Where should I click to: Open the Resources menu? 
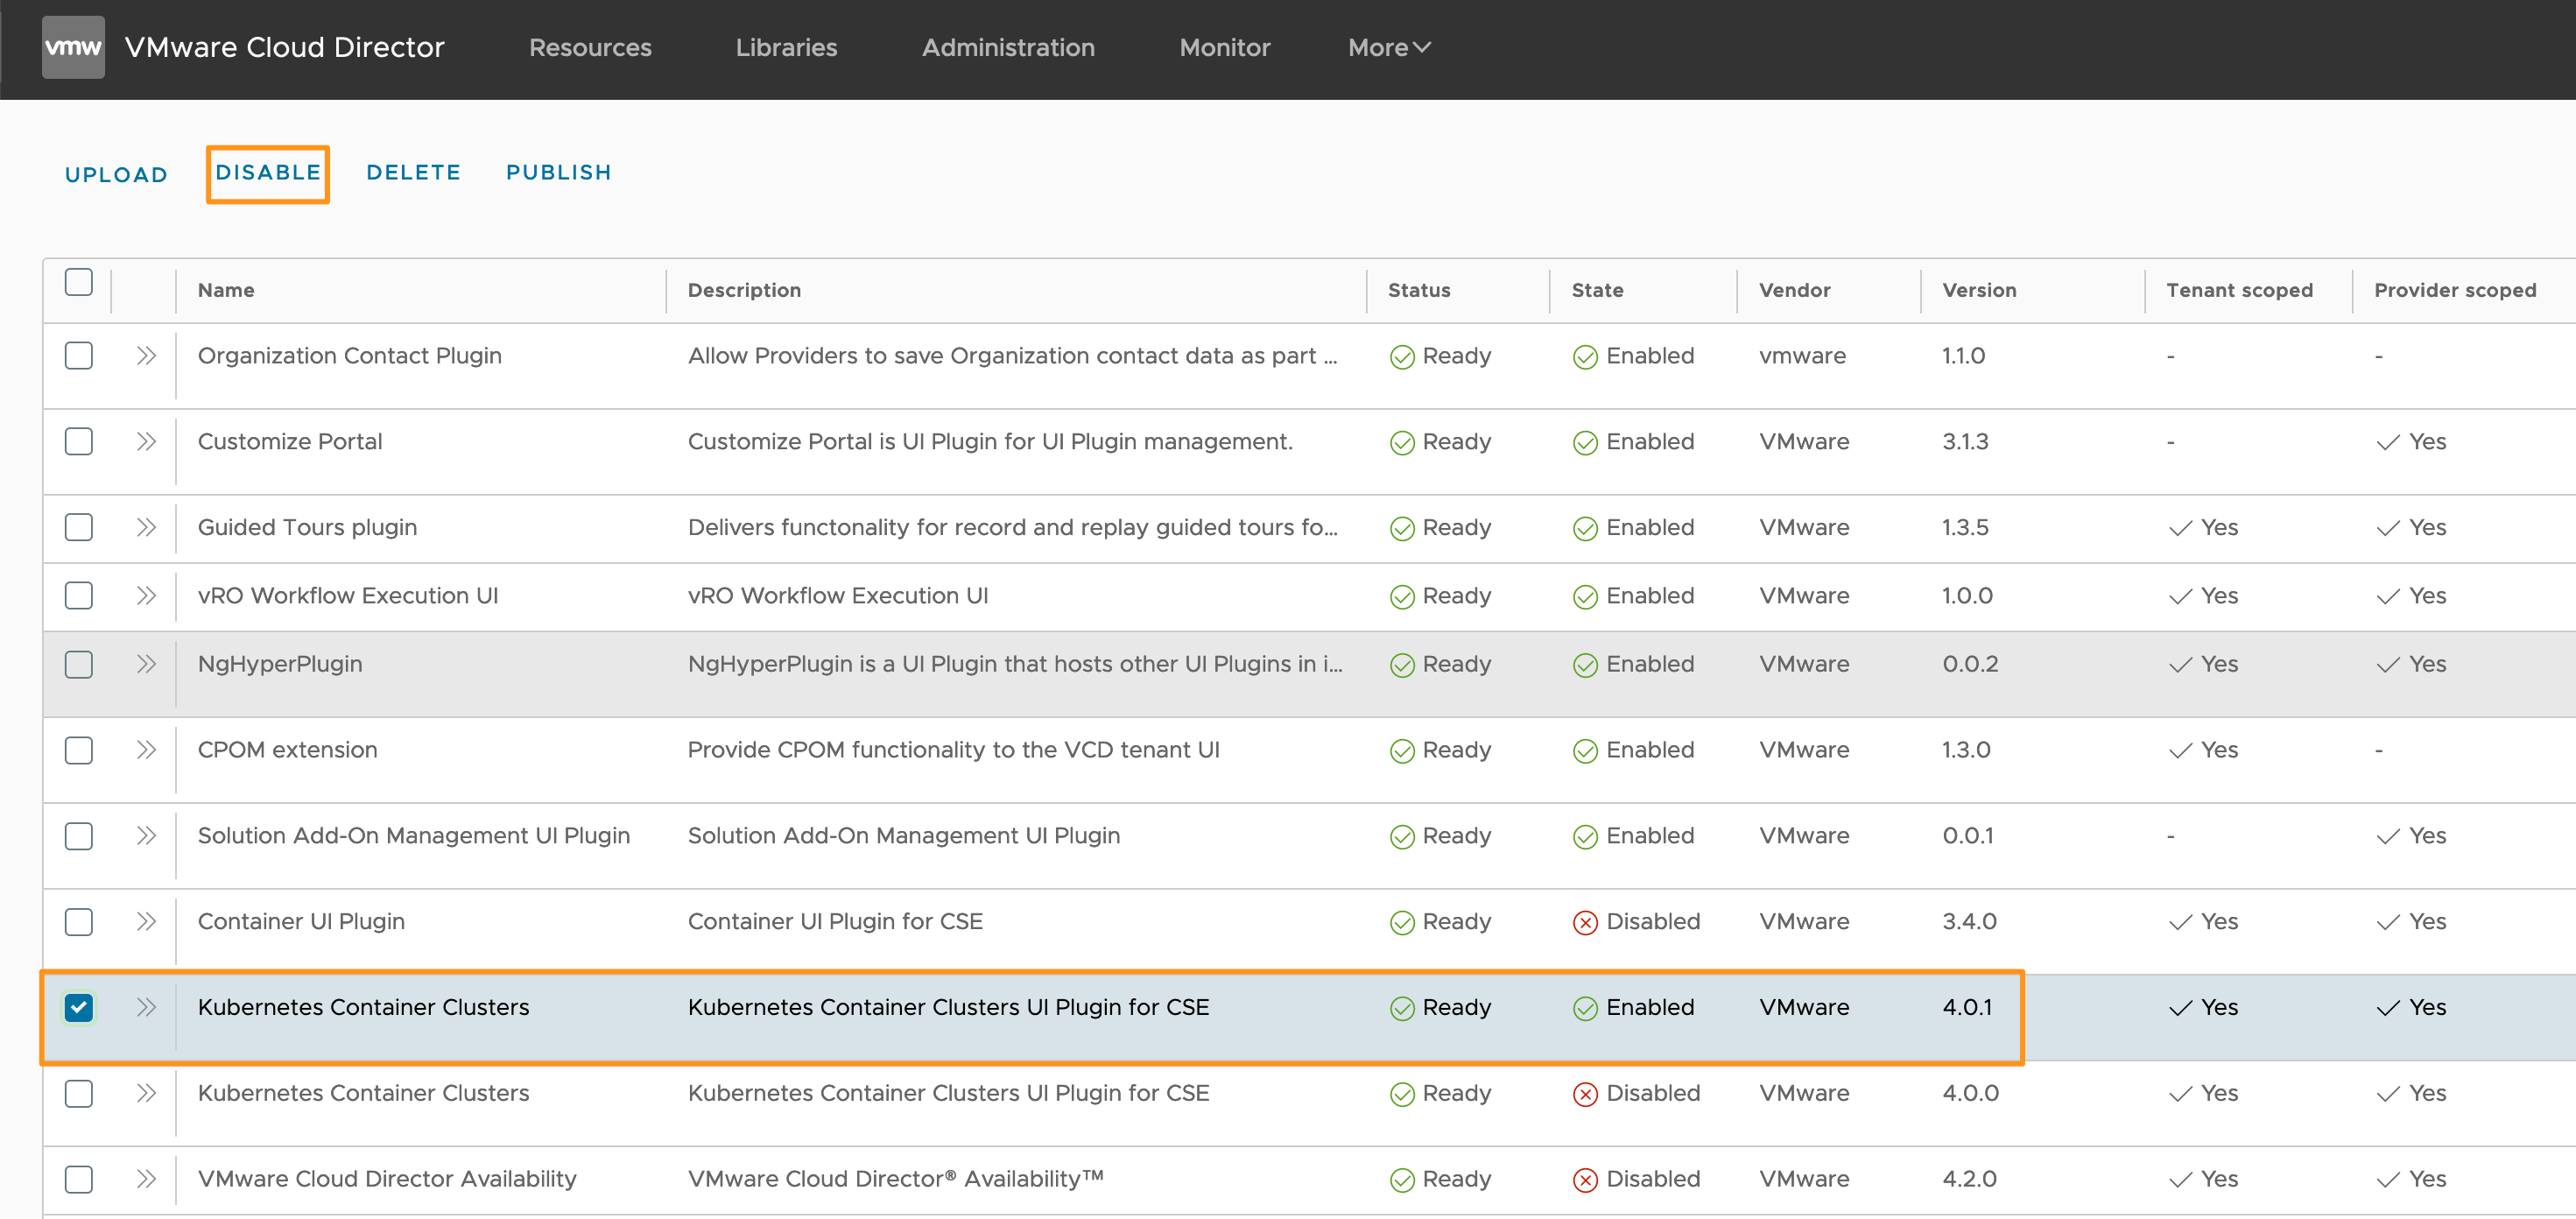tap(590, 48)
